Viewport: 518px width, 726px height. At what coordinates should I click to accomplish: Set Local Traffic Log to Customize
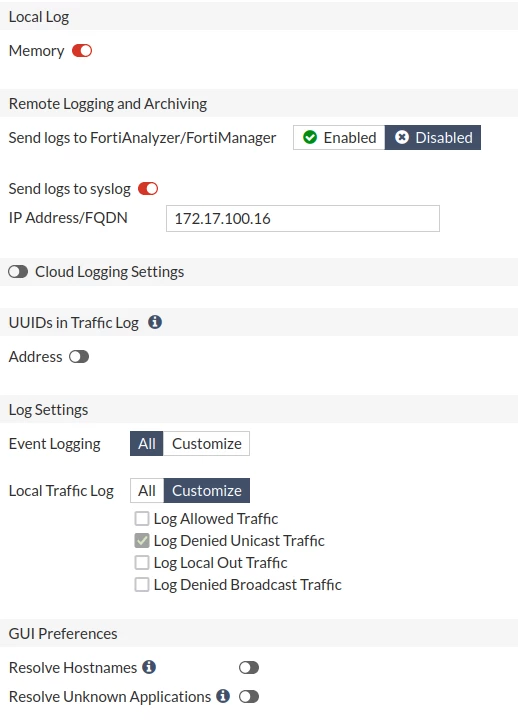tap(206, 490)
